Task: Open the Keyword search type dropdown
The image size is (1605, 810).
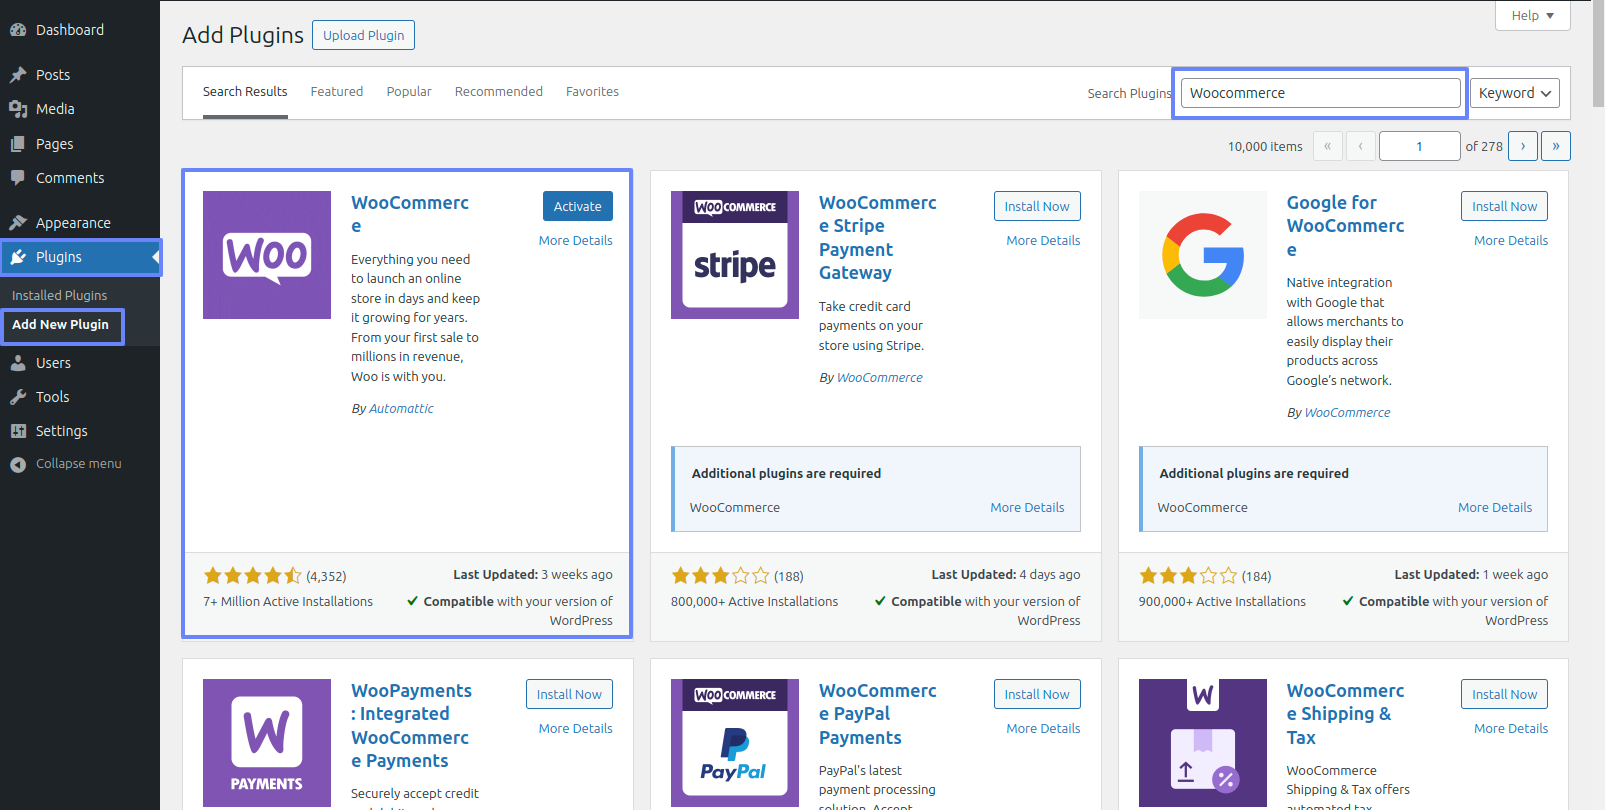Action: [x=1514, y=93]
